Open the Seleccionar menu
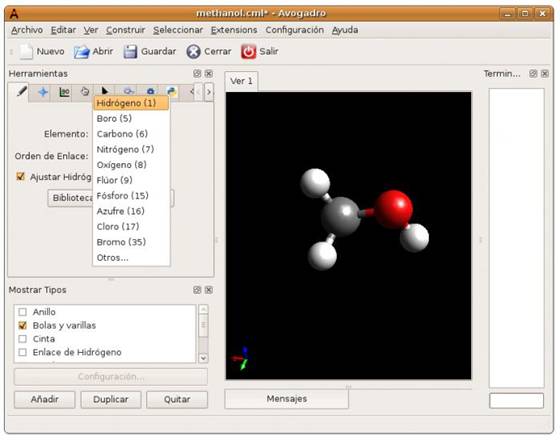The height and width of the screenshot is (440, 560). (178, 30)
